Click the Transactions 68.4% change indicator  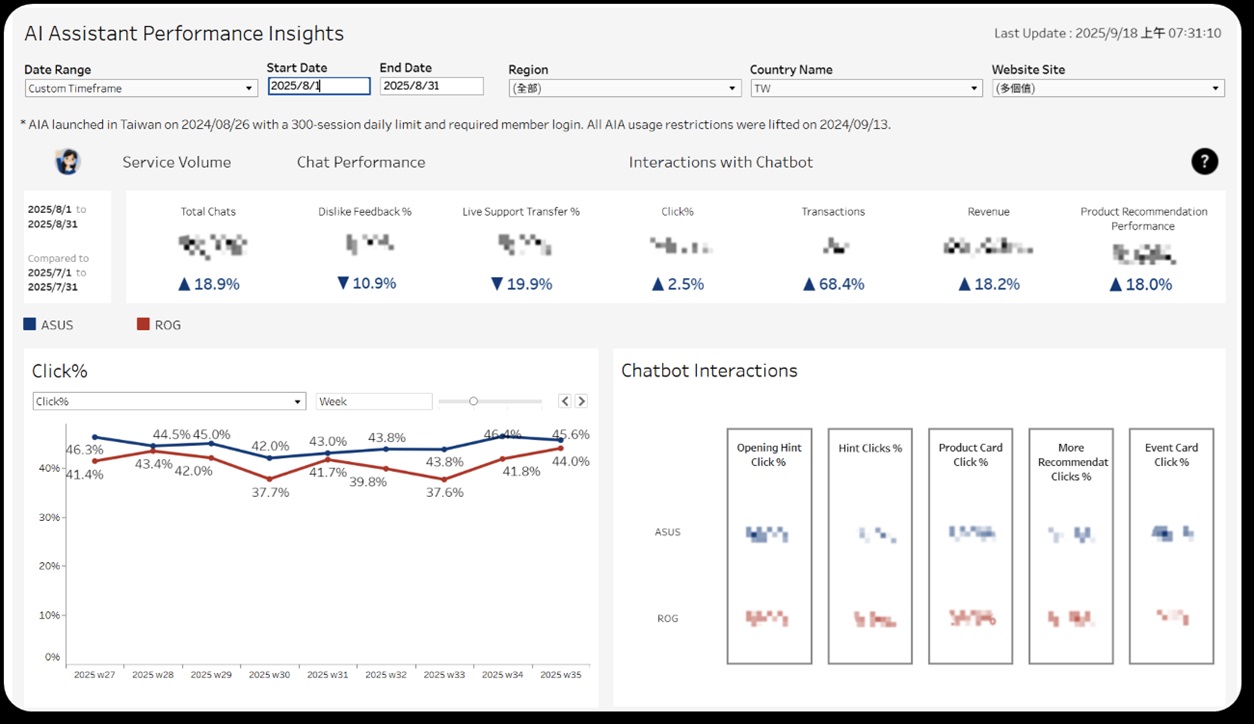833,284
